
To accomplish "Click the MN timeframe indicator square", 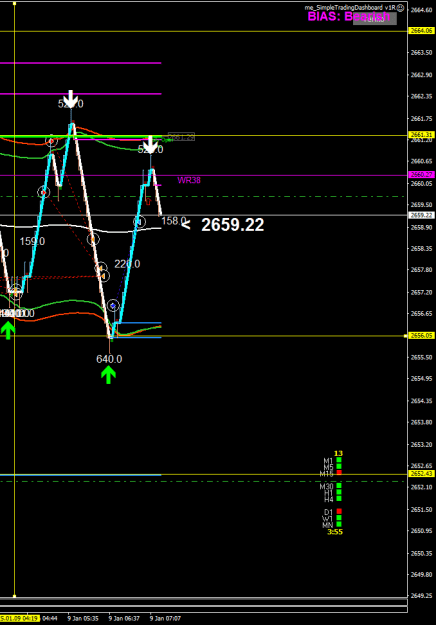I will point(339,525).
